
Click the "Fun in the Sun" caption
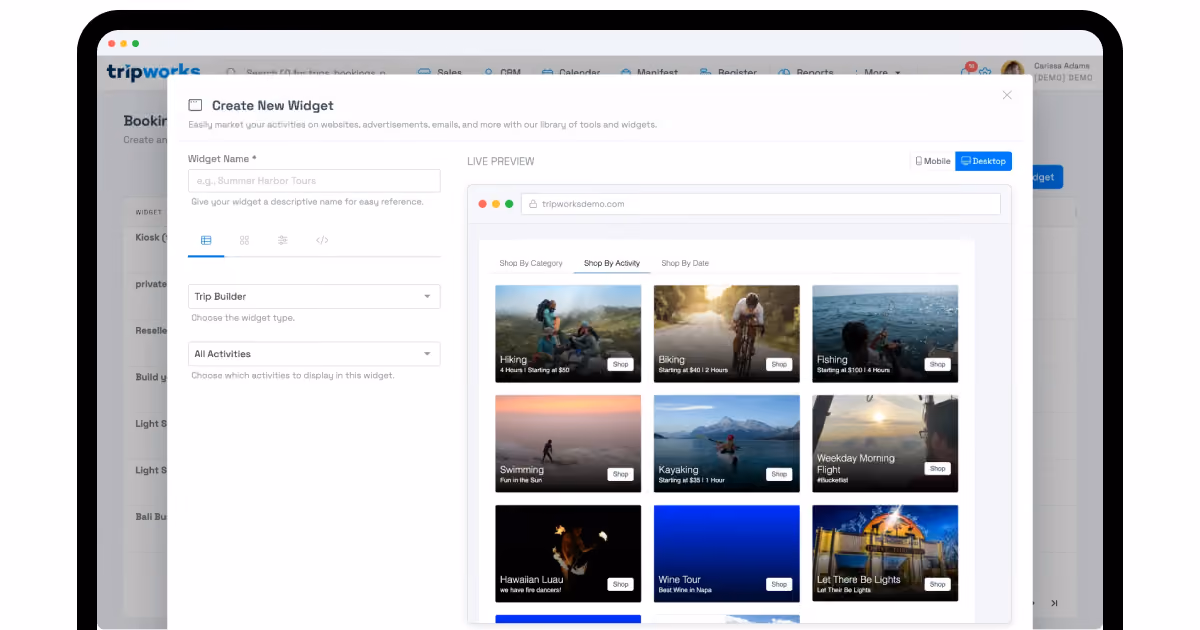521,480
